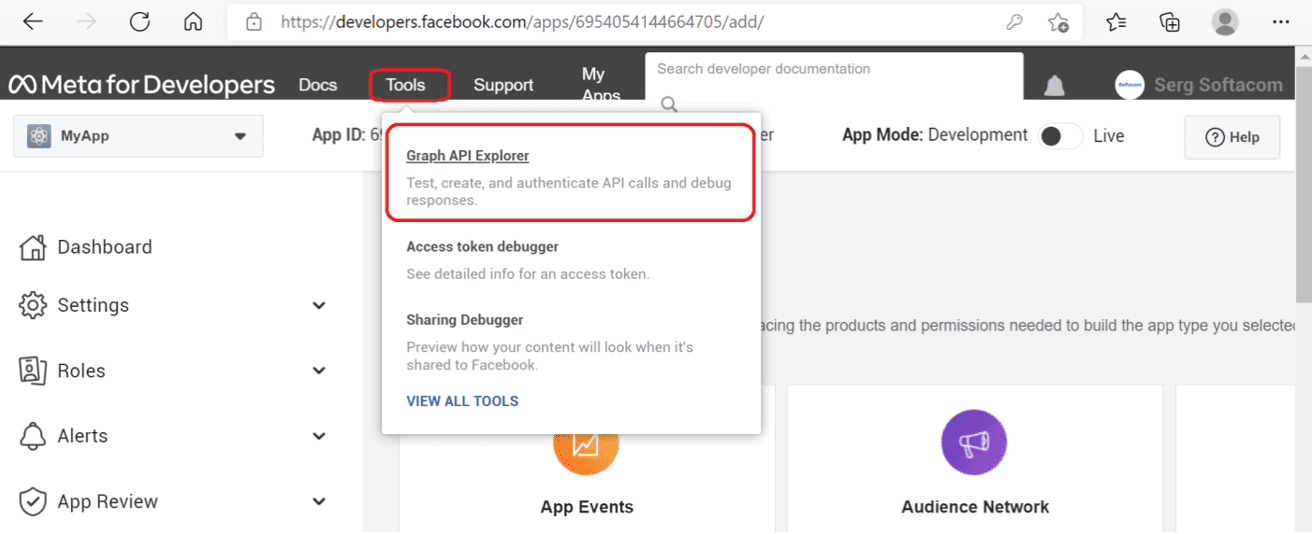Select Graph API Explorer from Tools menu
Screen dimensions: 1315x534
467,156
